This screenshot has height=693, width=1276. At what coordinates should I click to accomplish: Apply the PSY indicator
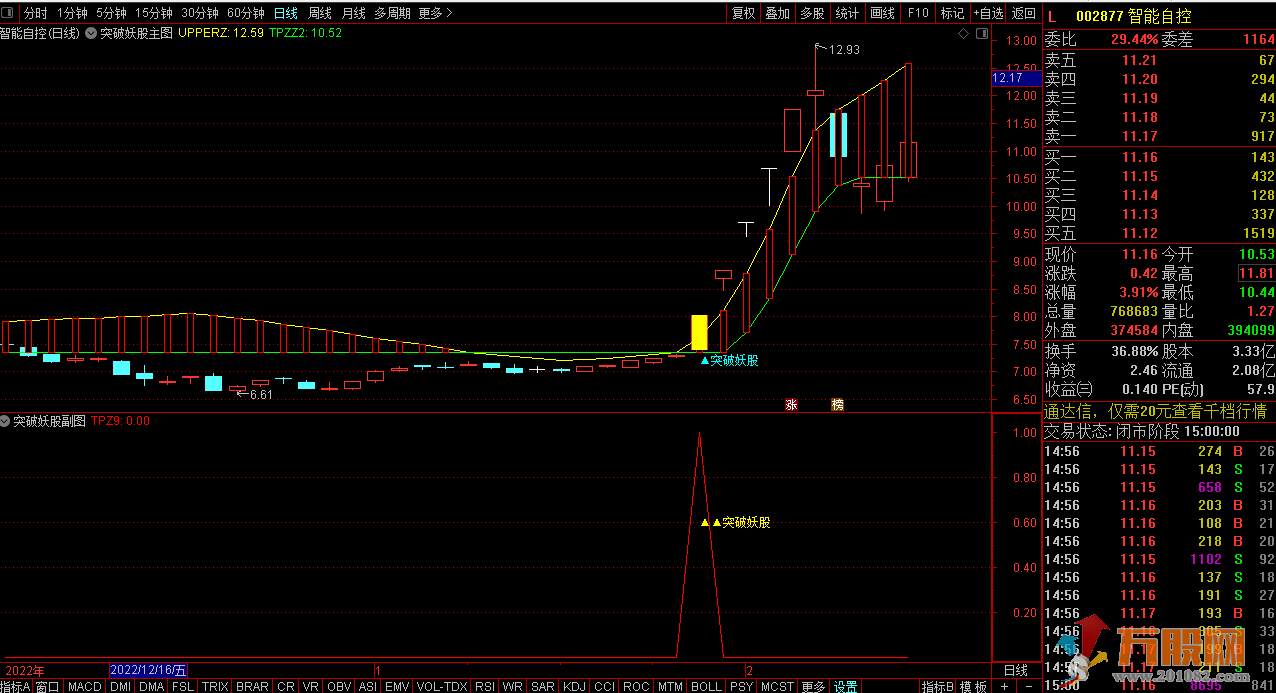tap(741, 687)
